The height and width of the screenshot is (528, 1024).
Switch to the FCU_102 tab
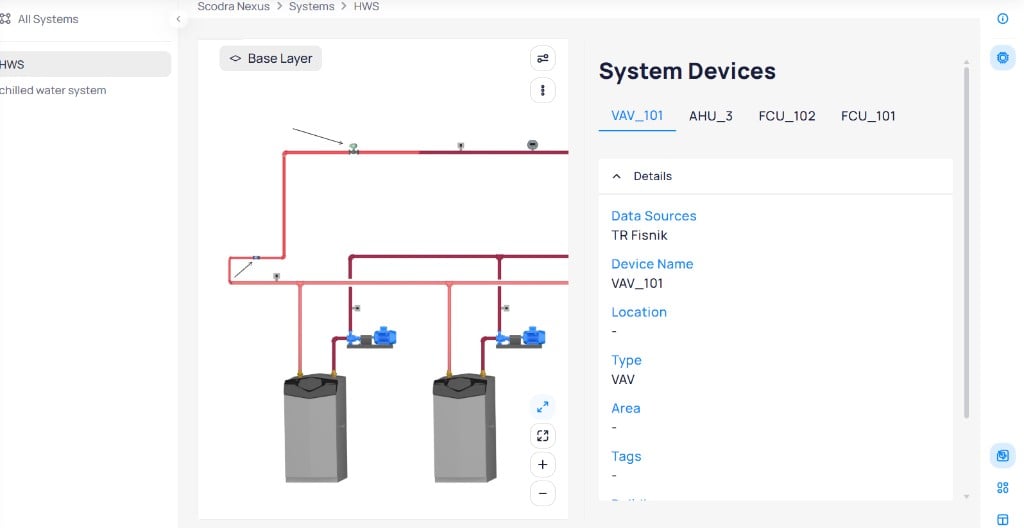pos(787,116)
